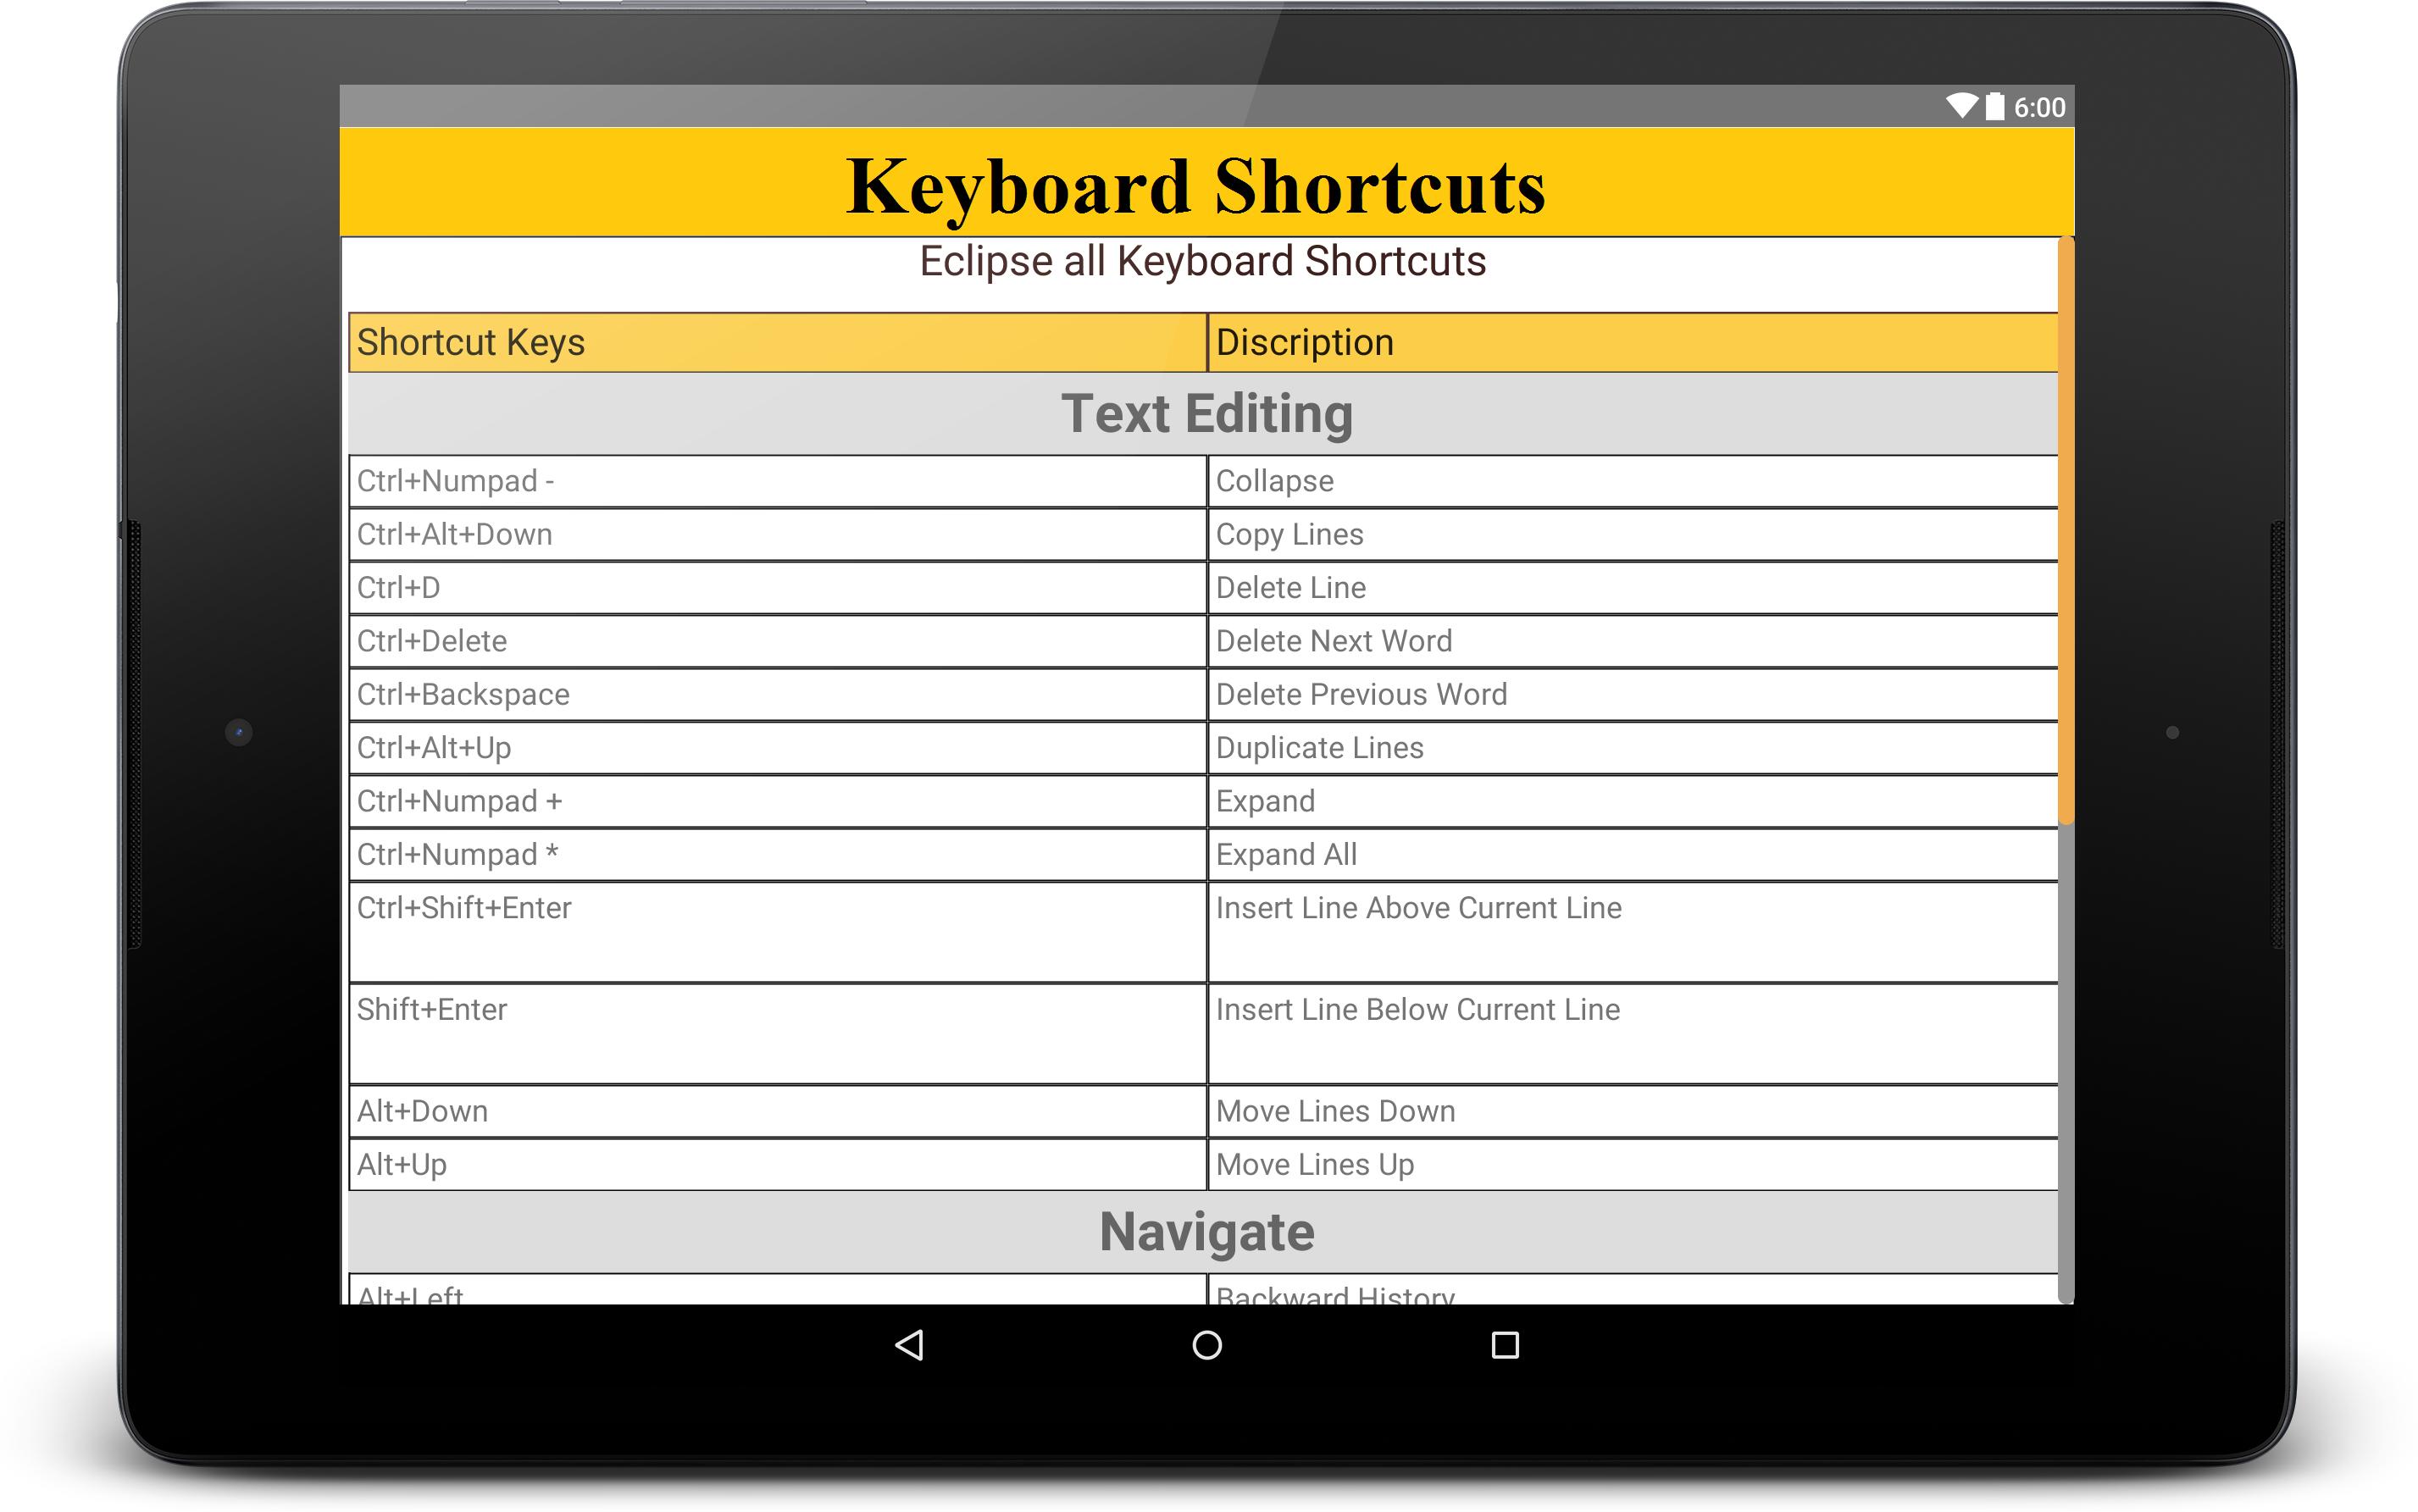This screenshot has width=2418, height=1512.
Task: Click the Ctrl+Numpad * shortcut cell
Action: 778,854
